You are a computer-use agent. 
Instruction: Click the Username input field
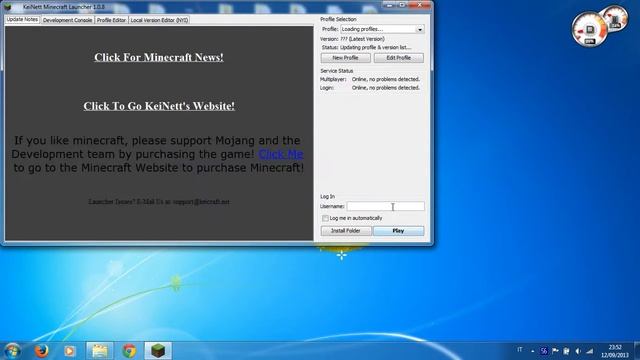(x=385, y=206)
